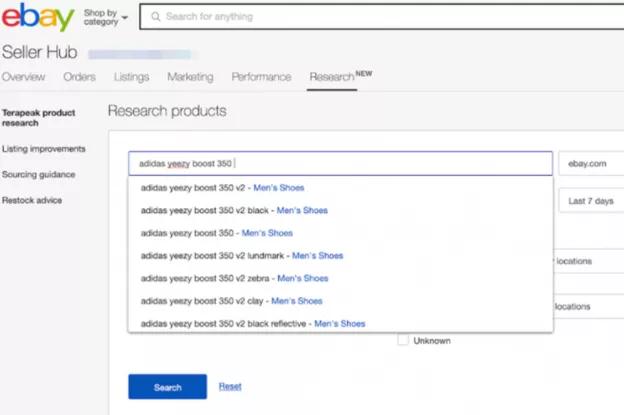The image size is (624, 415).
Task: Open the Performance tab
Action: [x=261, y=76]
